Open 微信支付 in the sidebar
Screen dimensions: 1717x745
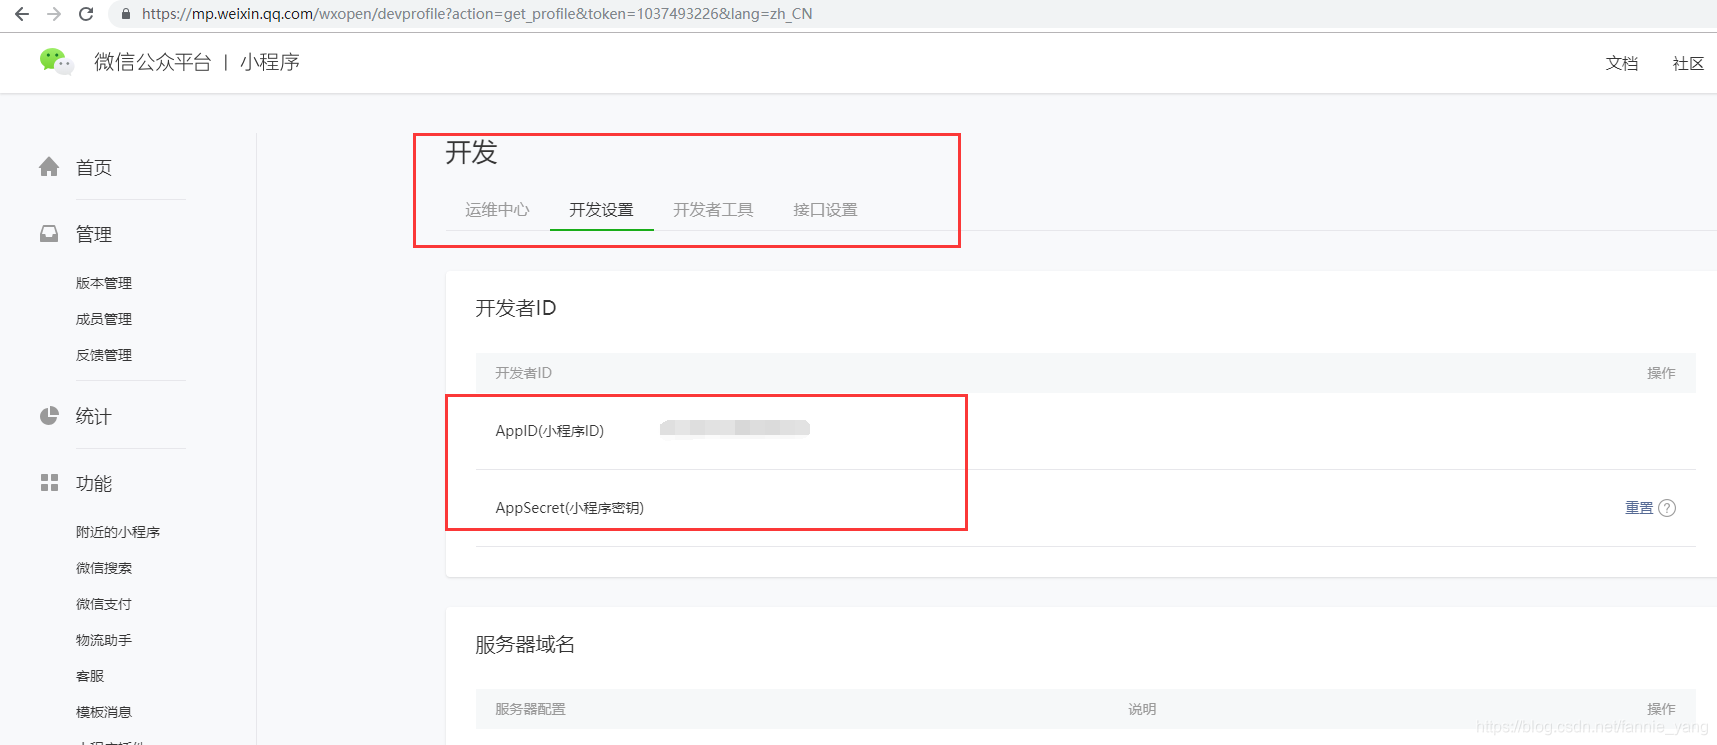pyautogui.click(x=104, y=604)
